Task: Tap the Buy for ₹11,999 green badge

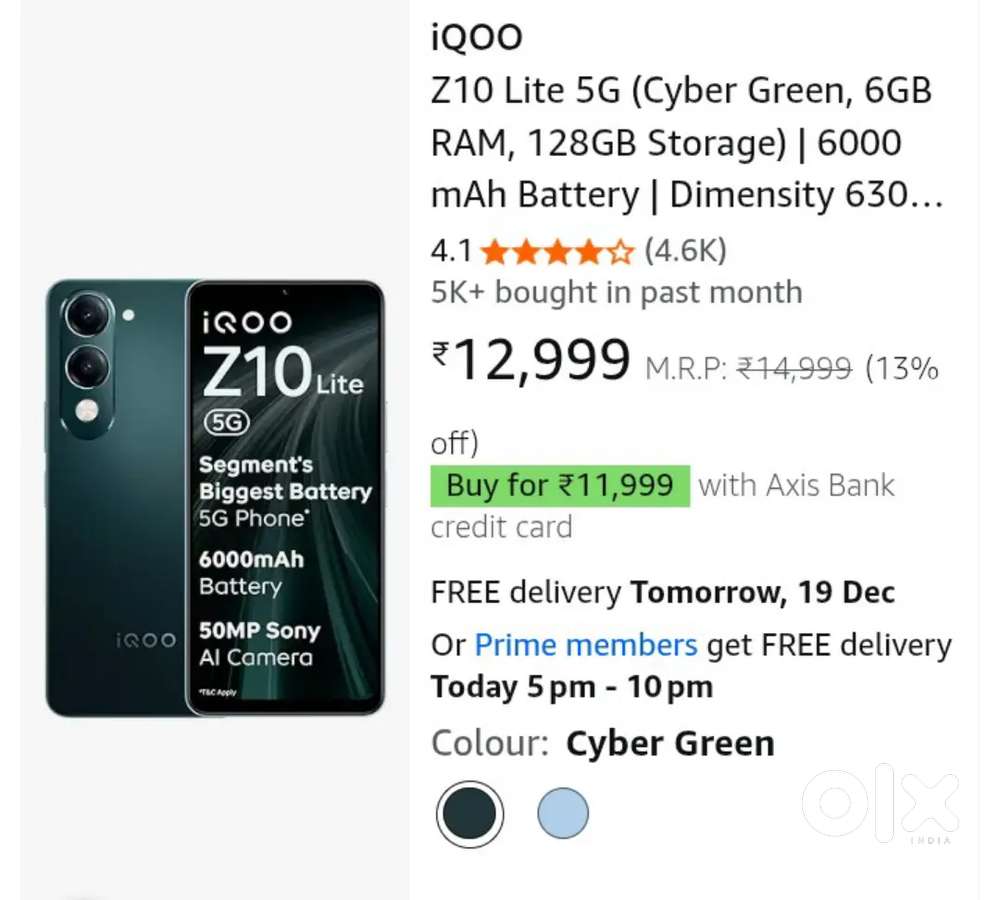Action: click(x=560, y=486)
